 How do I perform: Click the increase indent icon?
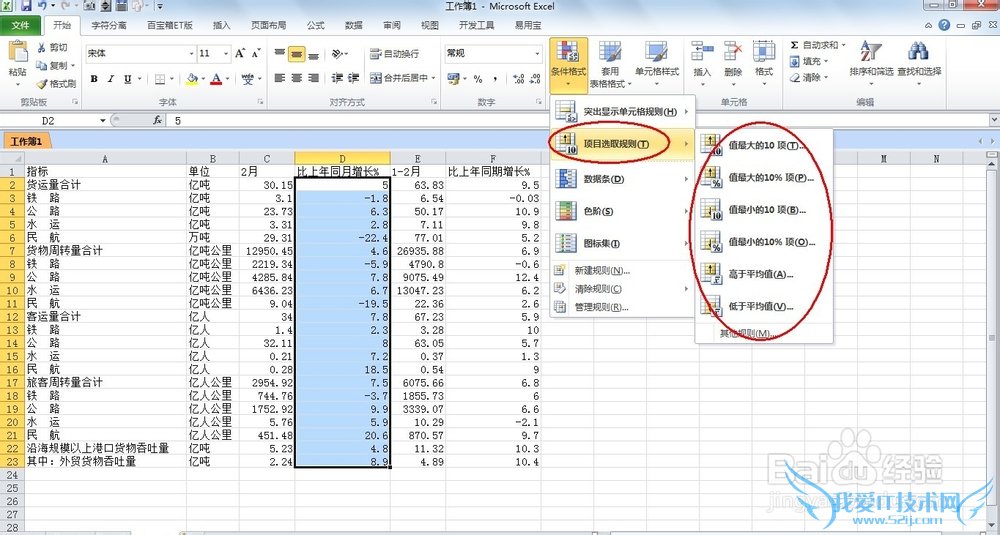tap(353, 78)
